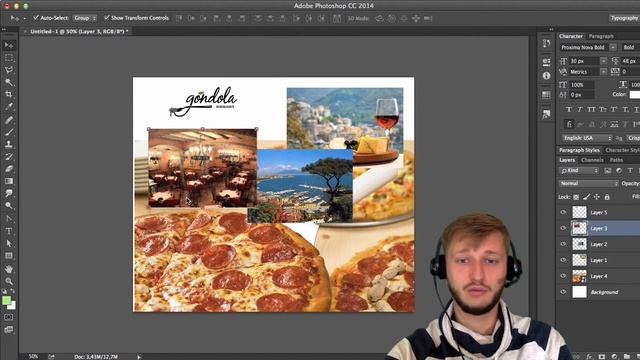Click background color swatch in toolbar
The height and width of the screenshot is (360, 640).
12,306
